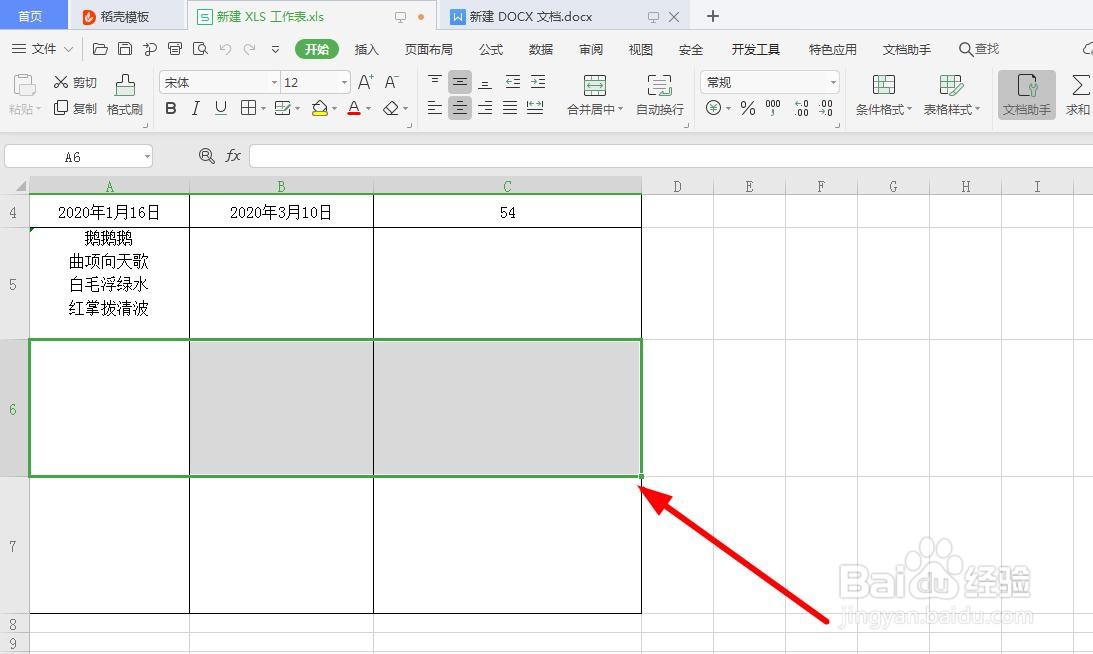Switch to 数据 Data tab
Screen dimensions: 1093x654
541,49
